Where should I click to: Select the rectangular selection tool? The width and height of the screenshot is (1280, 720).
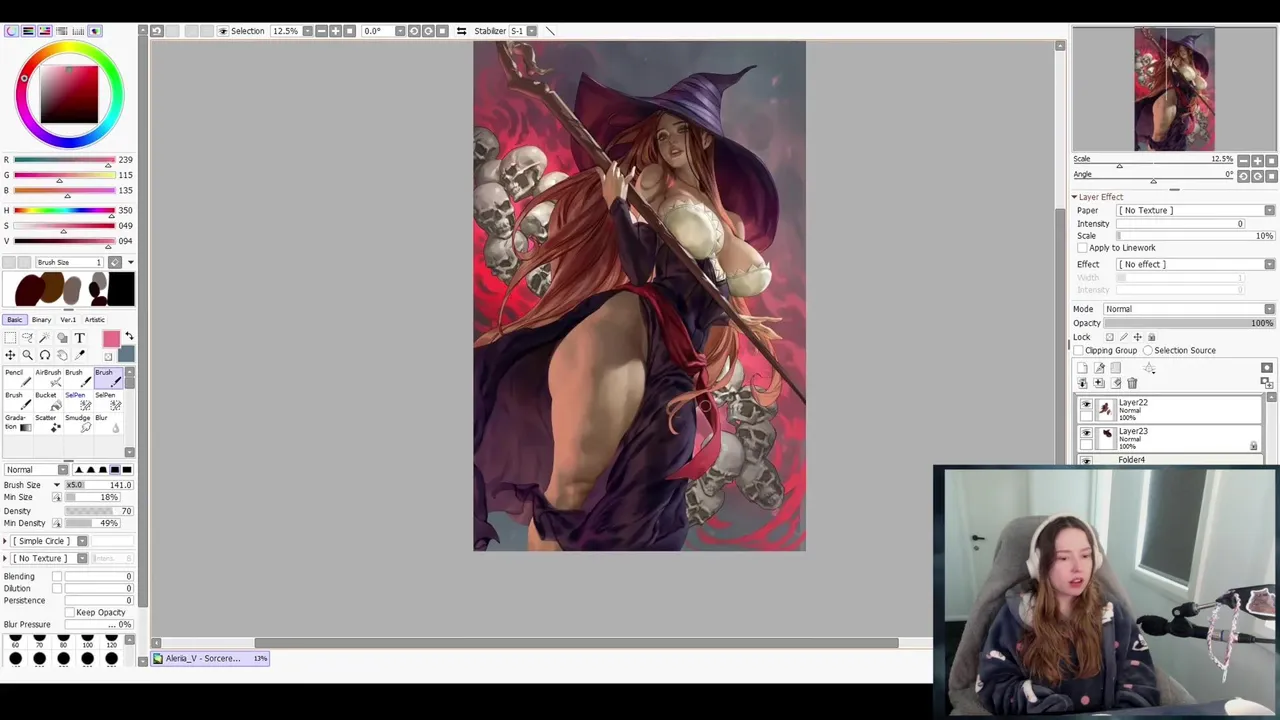(x=10, y=338)
